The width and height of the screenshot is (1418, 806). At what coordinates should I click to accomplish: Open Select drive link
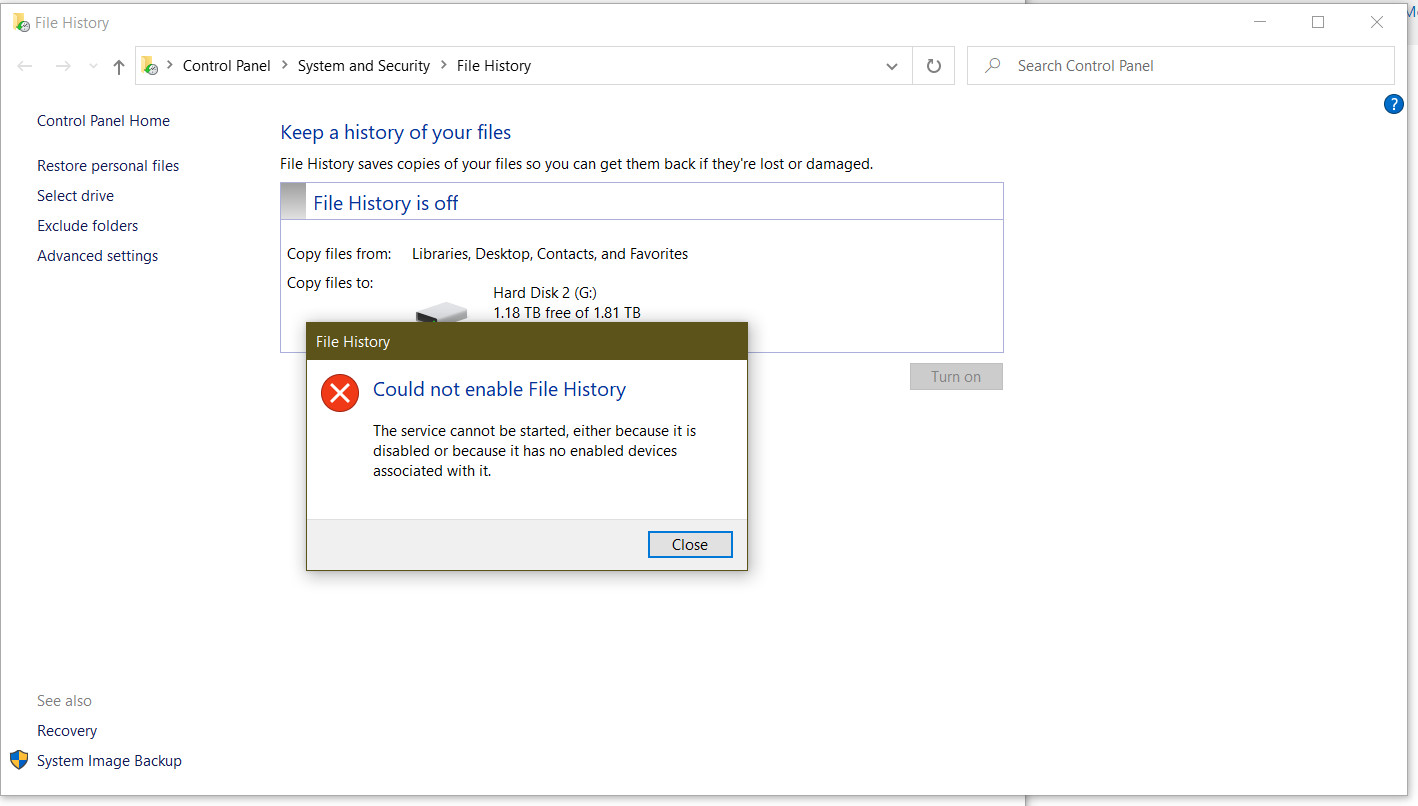pos(76,196)
